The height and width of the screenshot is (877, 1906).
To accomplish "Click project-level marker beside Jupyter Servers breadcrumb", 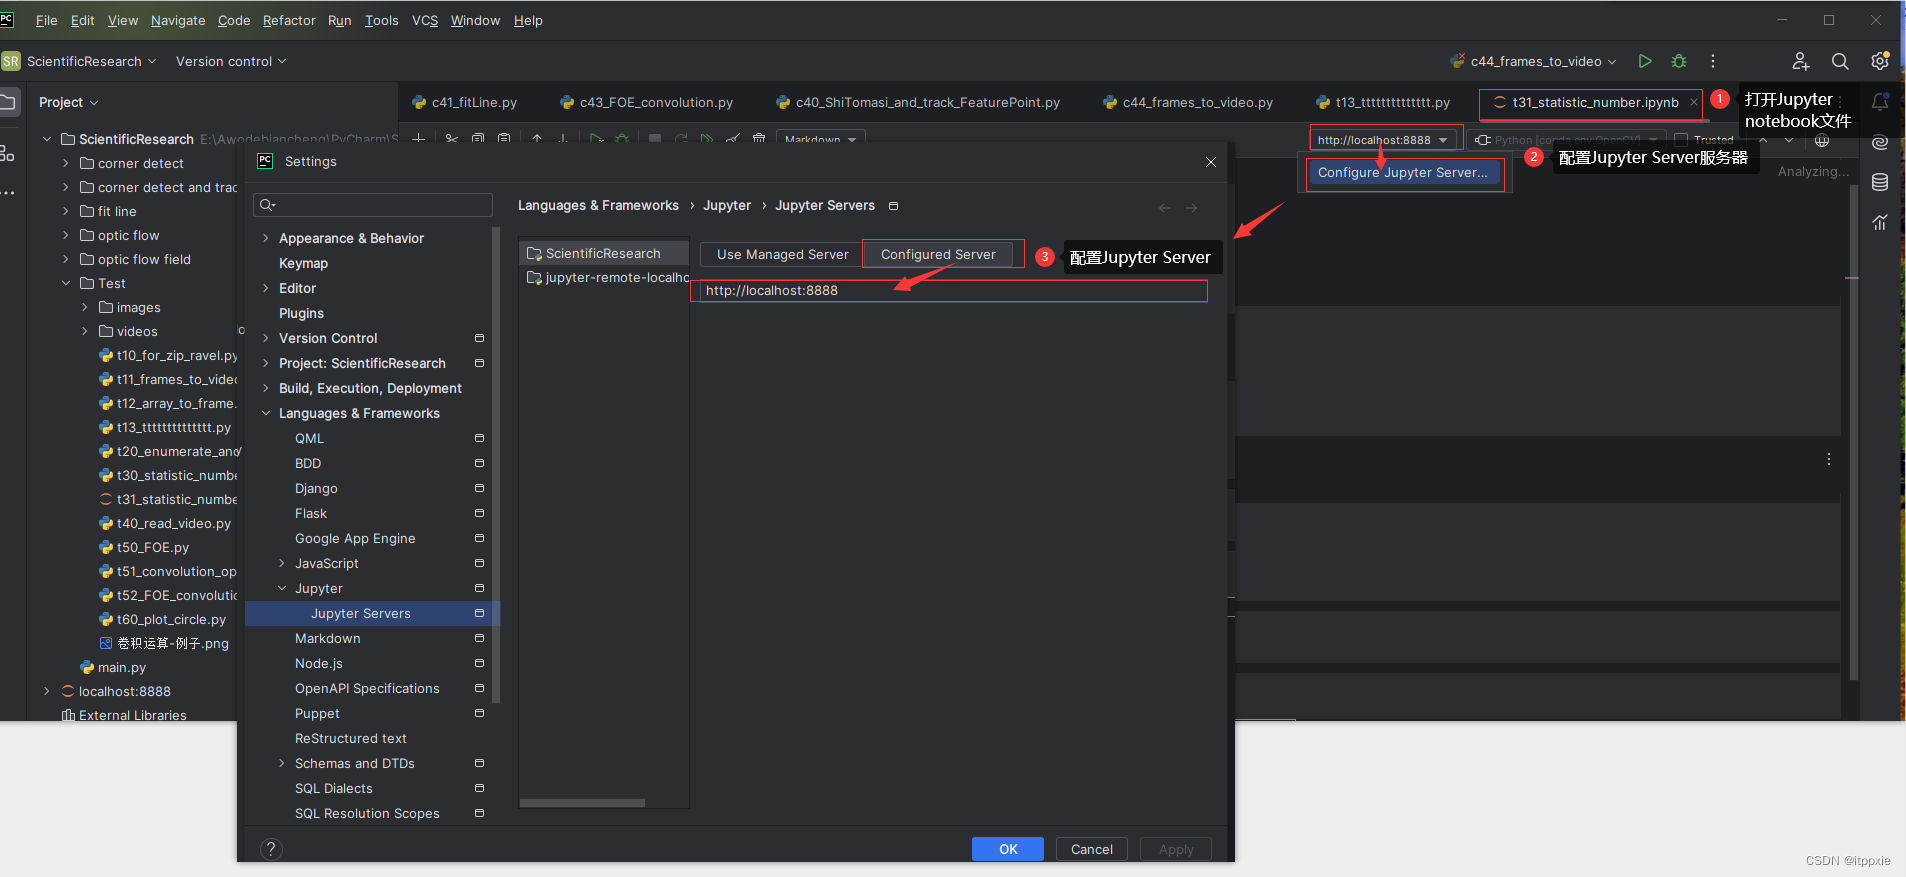I will (894, 206).
